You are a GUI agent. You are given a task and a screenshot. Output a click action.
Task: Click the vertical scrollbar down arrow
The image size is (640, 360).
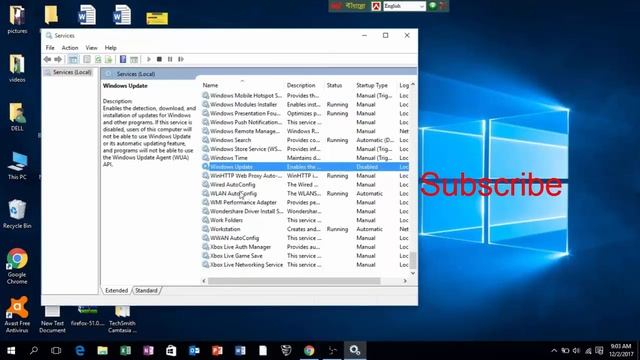click(413, 273)
